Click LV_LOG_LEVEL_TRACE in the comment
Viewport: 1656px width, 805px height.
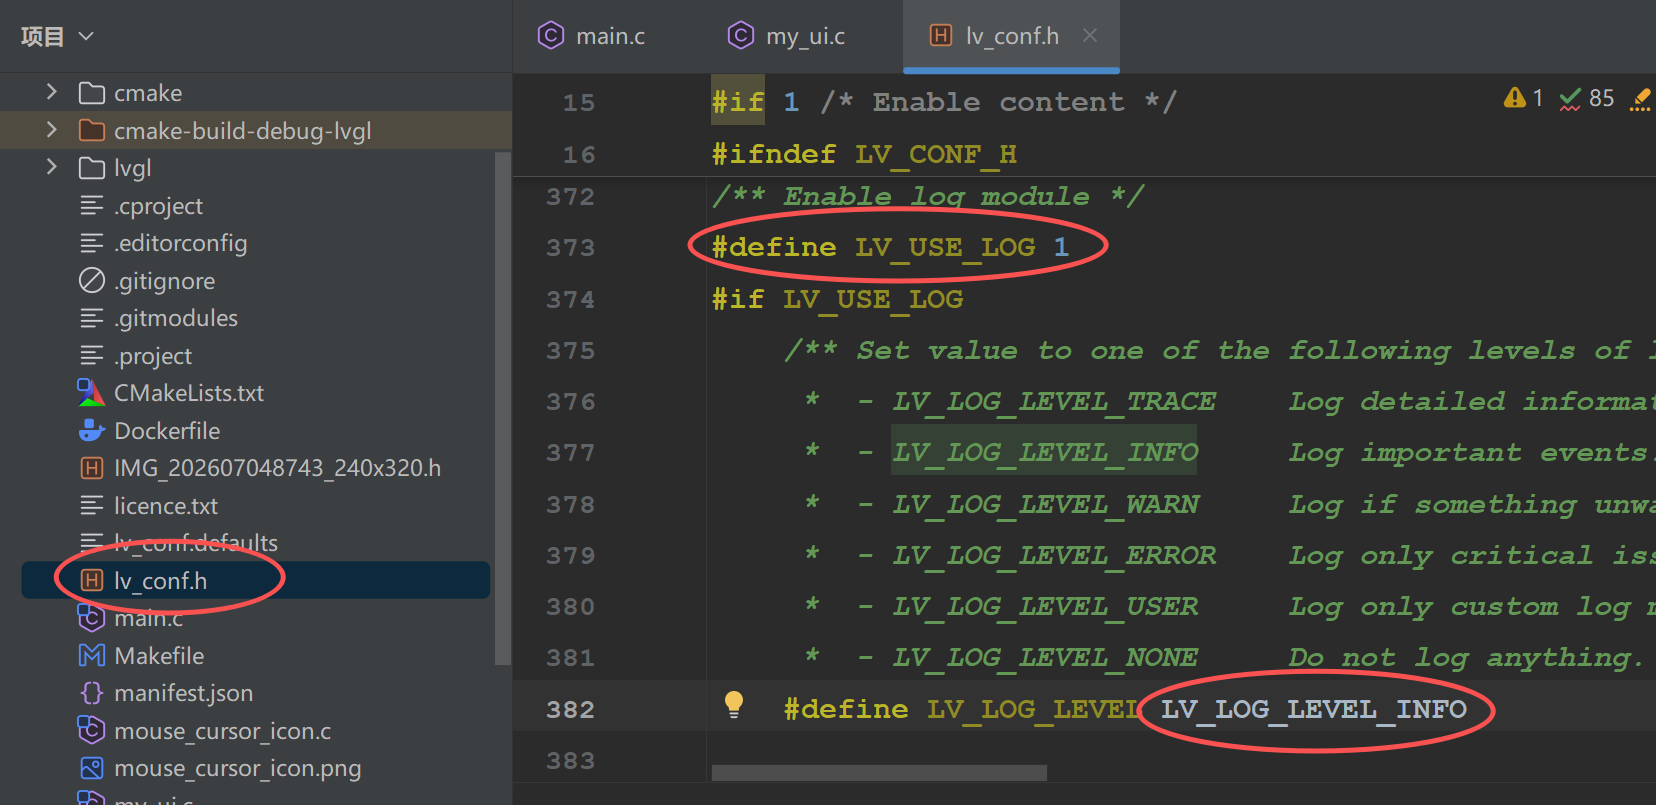pos(1054,401)
